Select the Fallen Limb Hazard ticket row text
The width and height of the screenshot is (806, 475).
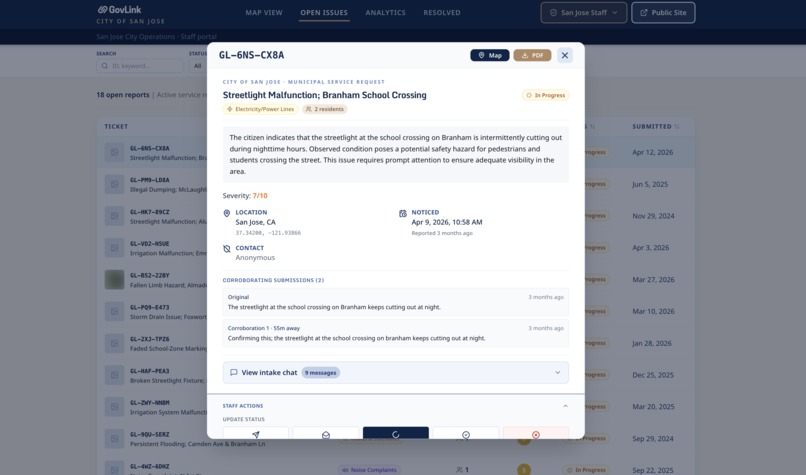click(168, 285)
